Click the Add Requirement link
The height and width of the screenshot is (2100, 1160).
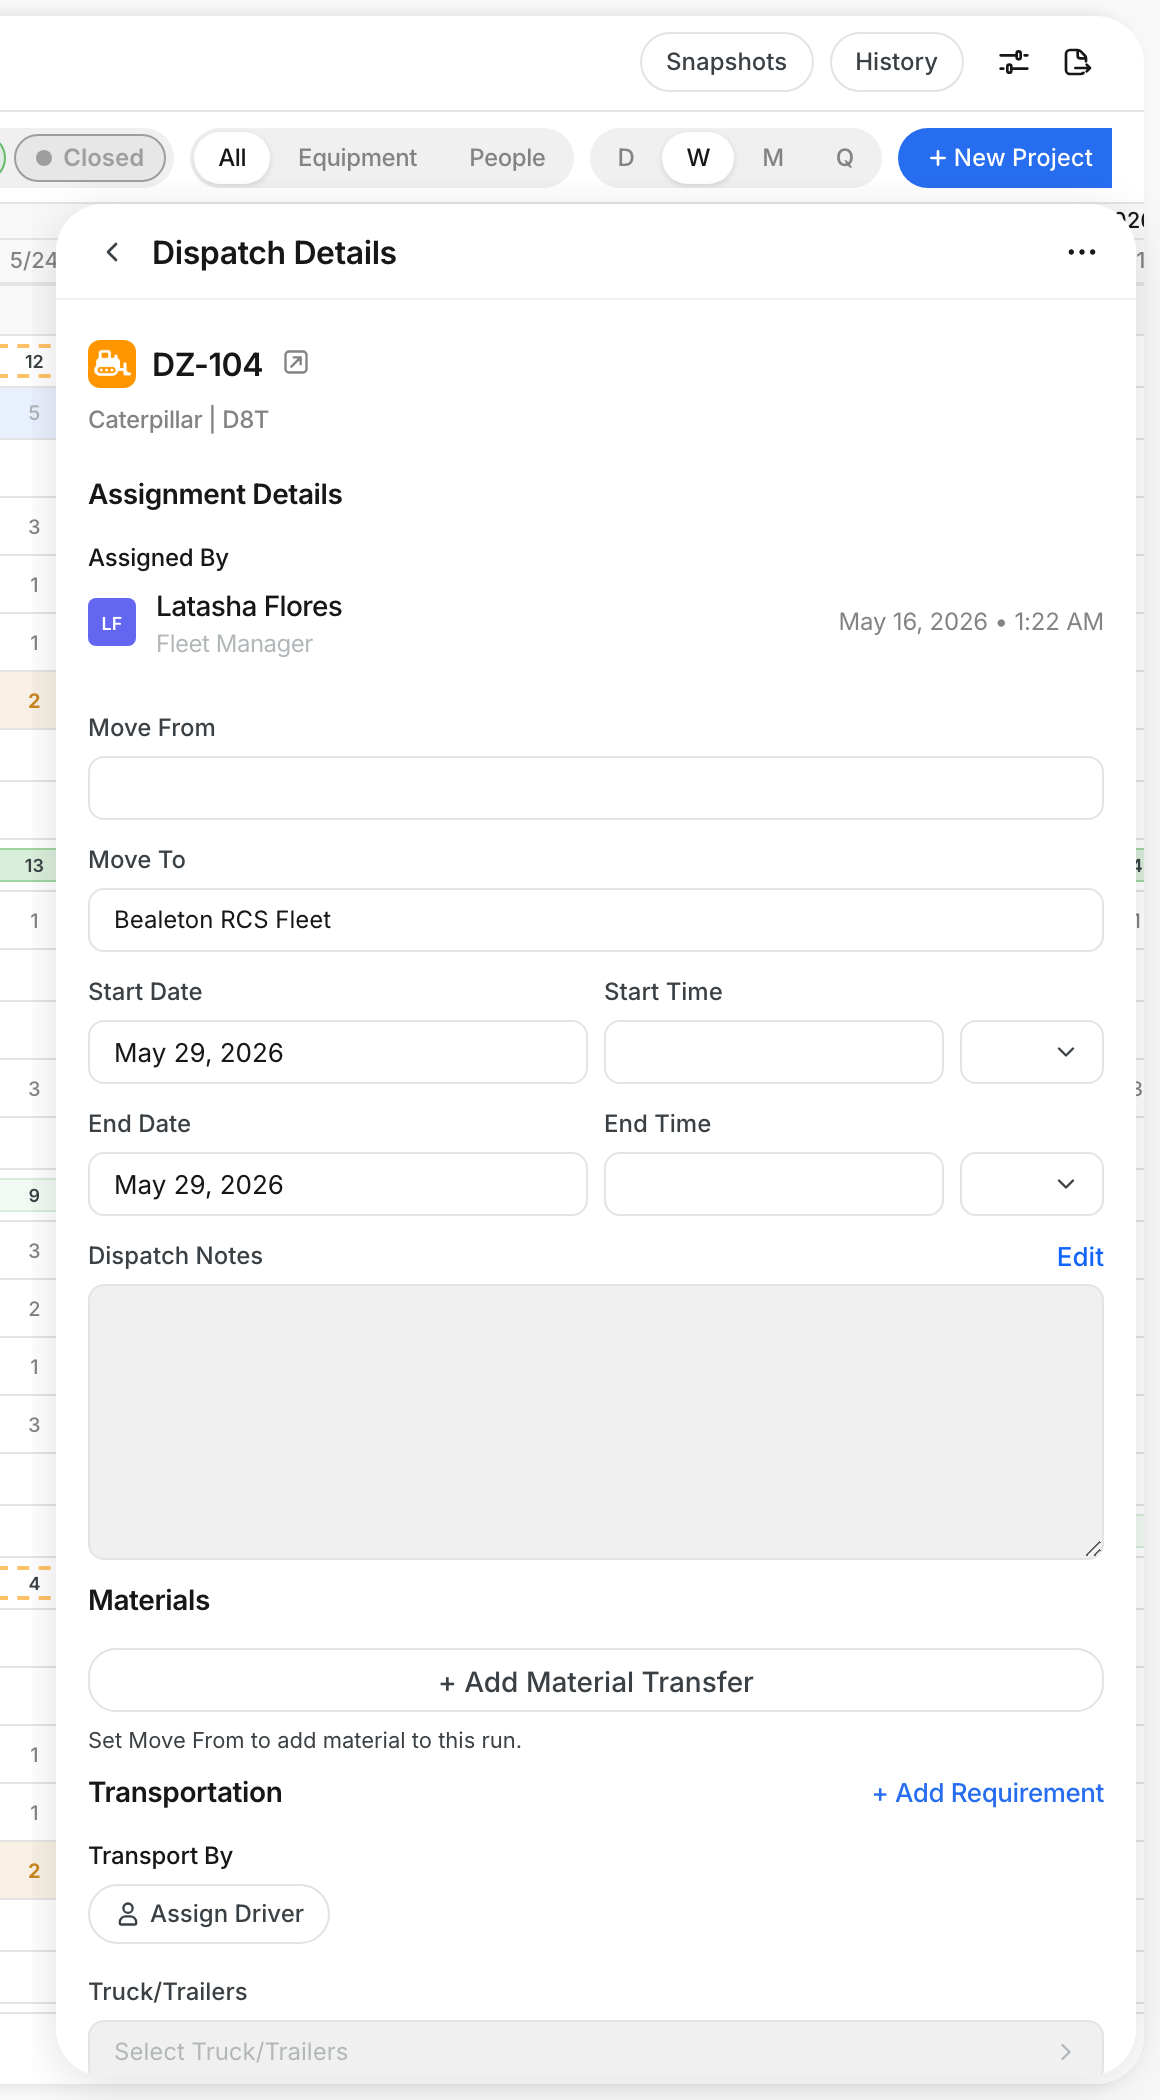coord(988,1793)
